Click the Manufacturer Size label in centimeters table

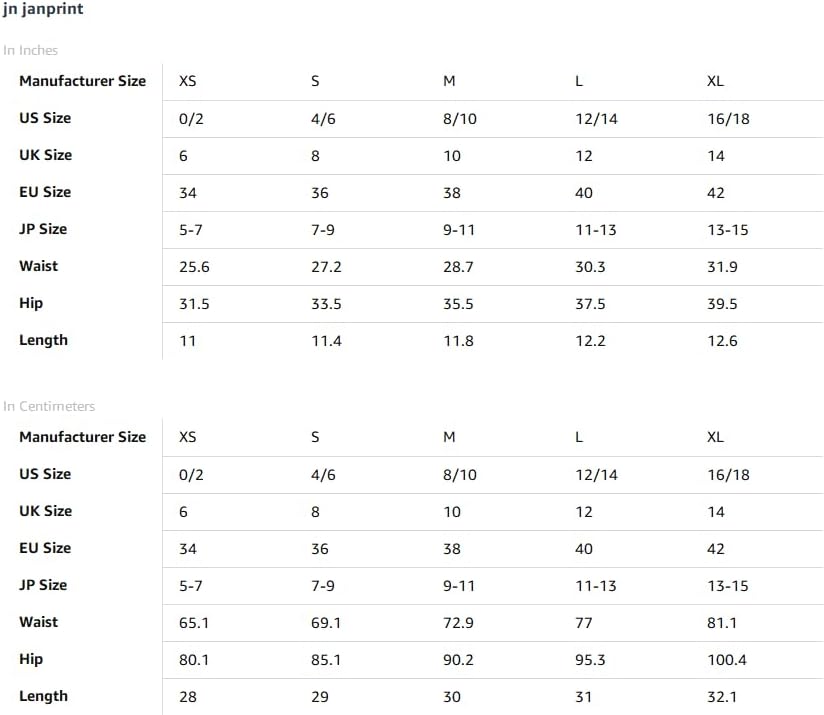click(x=83, y=437)
